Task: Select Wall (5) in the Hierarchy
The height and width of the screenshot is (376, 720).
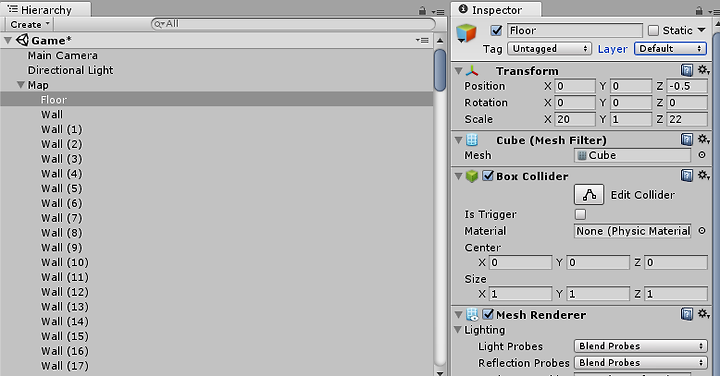Action: point(62,189)
